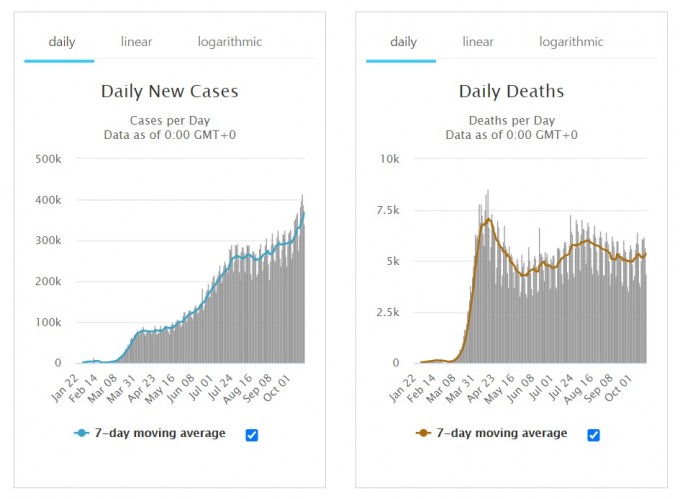This screenshot has width=680, height=499.
Task: Select the daily tab in the cases chart
Action: click(x=60, y=42)
